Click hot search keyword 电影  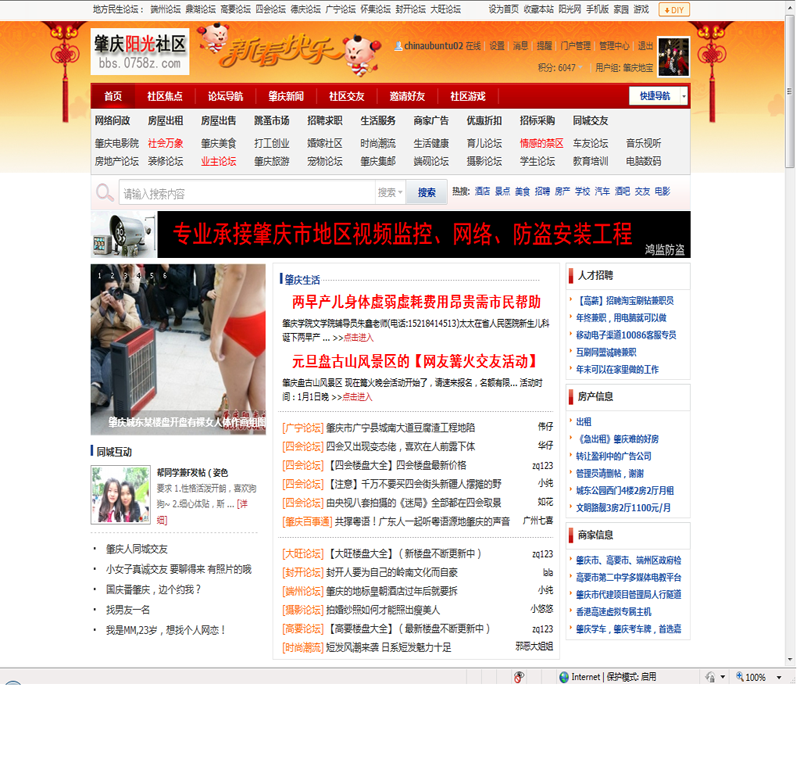coord(662,191)
